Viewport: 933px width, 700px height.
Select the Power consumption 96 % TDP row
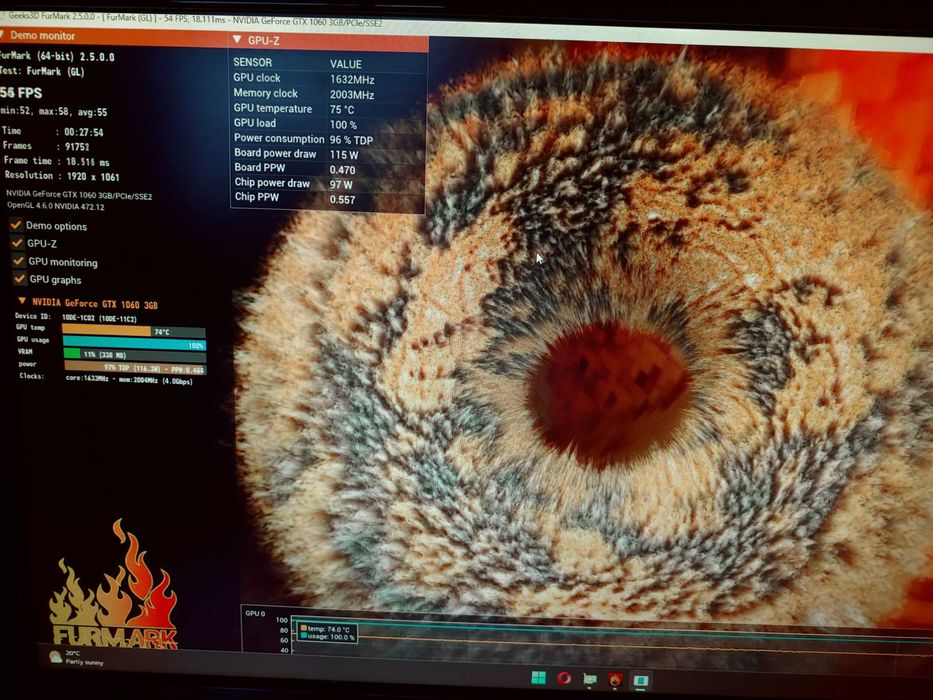click(x=328, y=139)
